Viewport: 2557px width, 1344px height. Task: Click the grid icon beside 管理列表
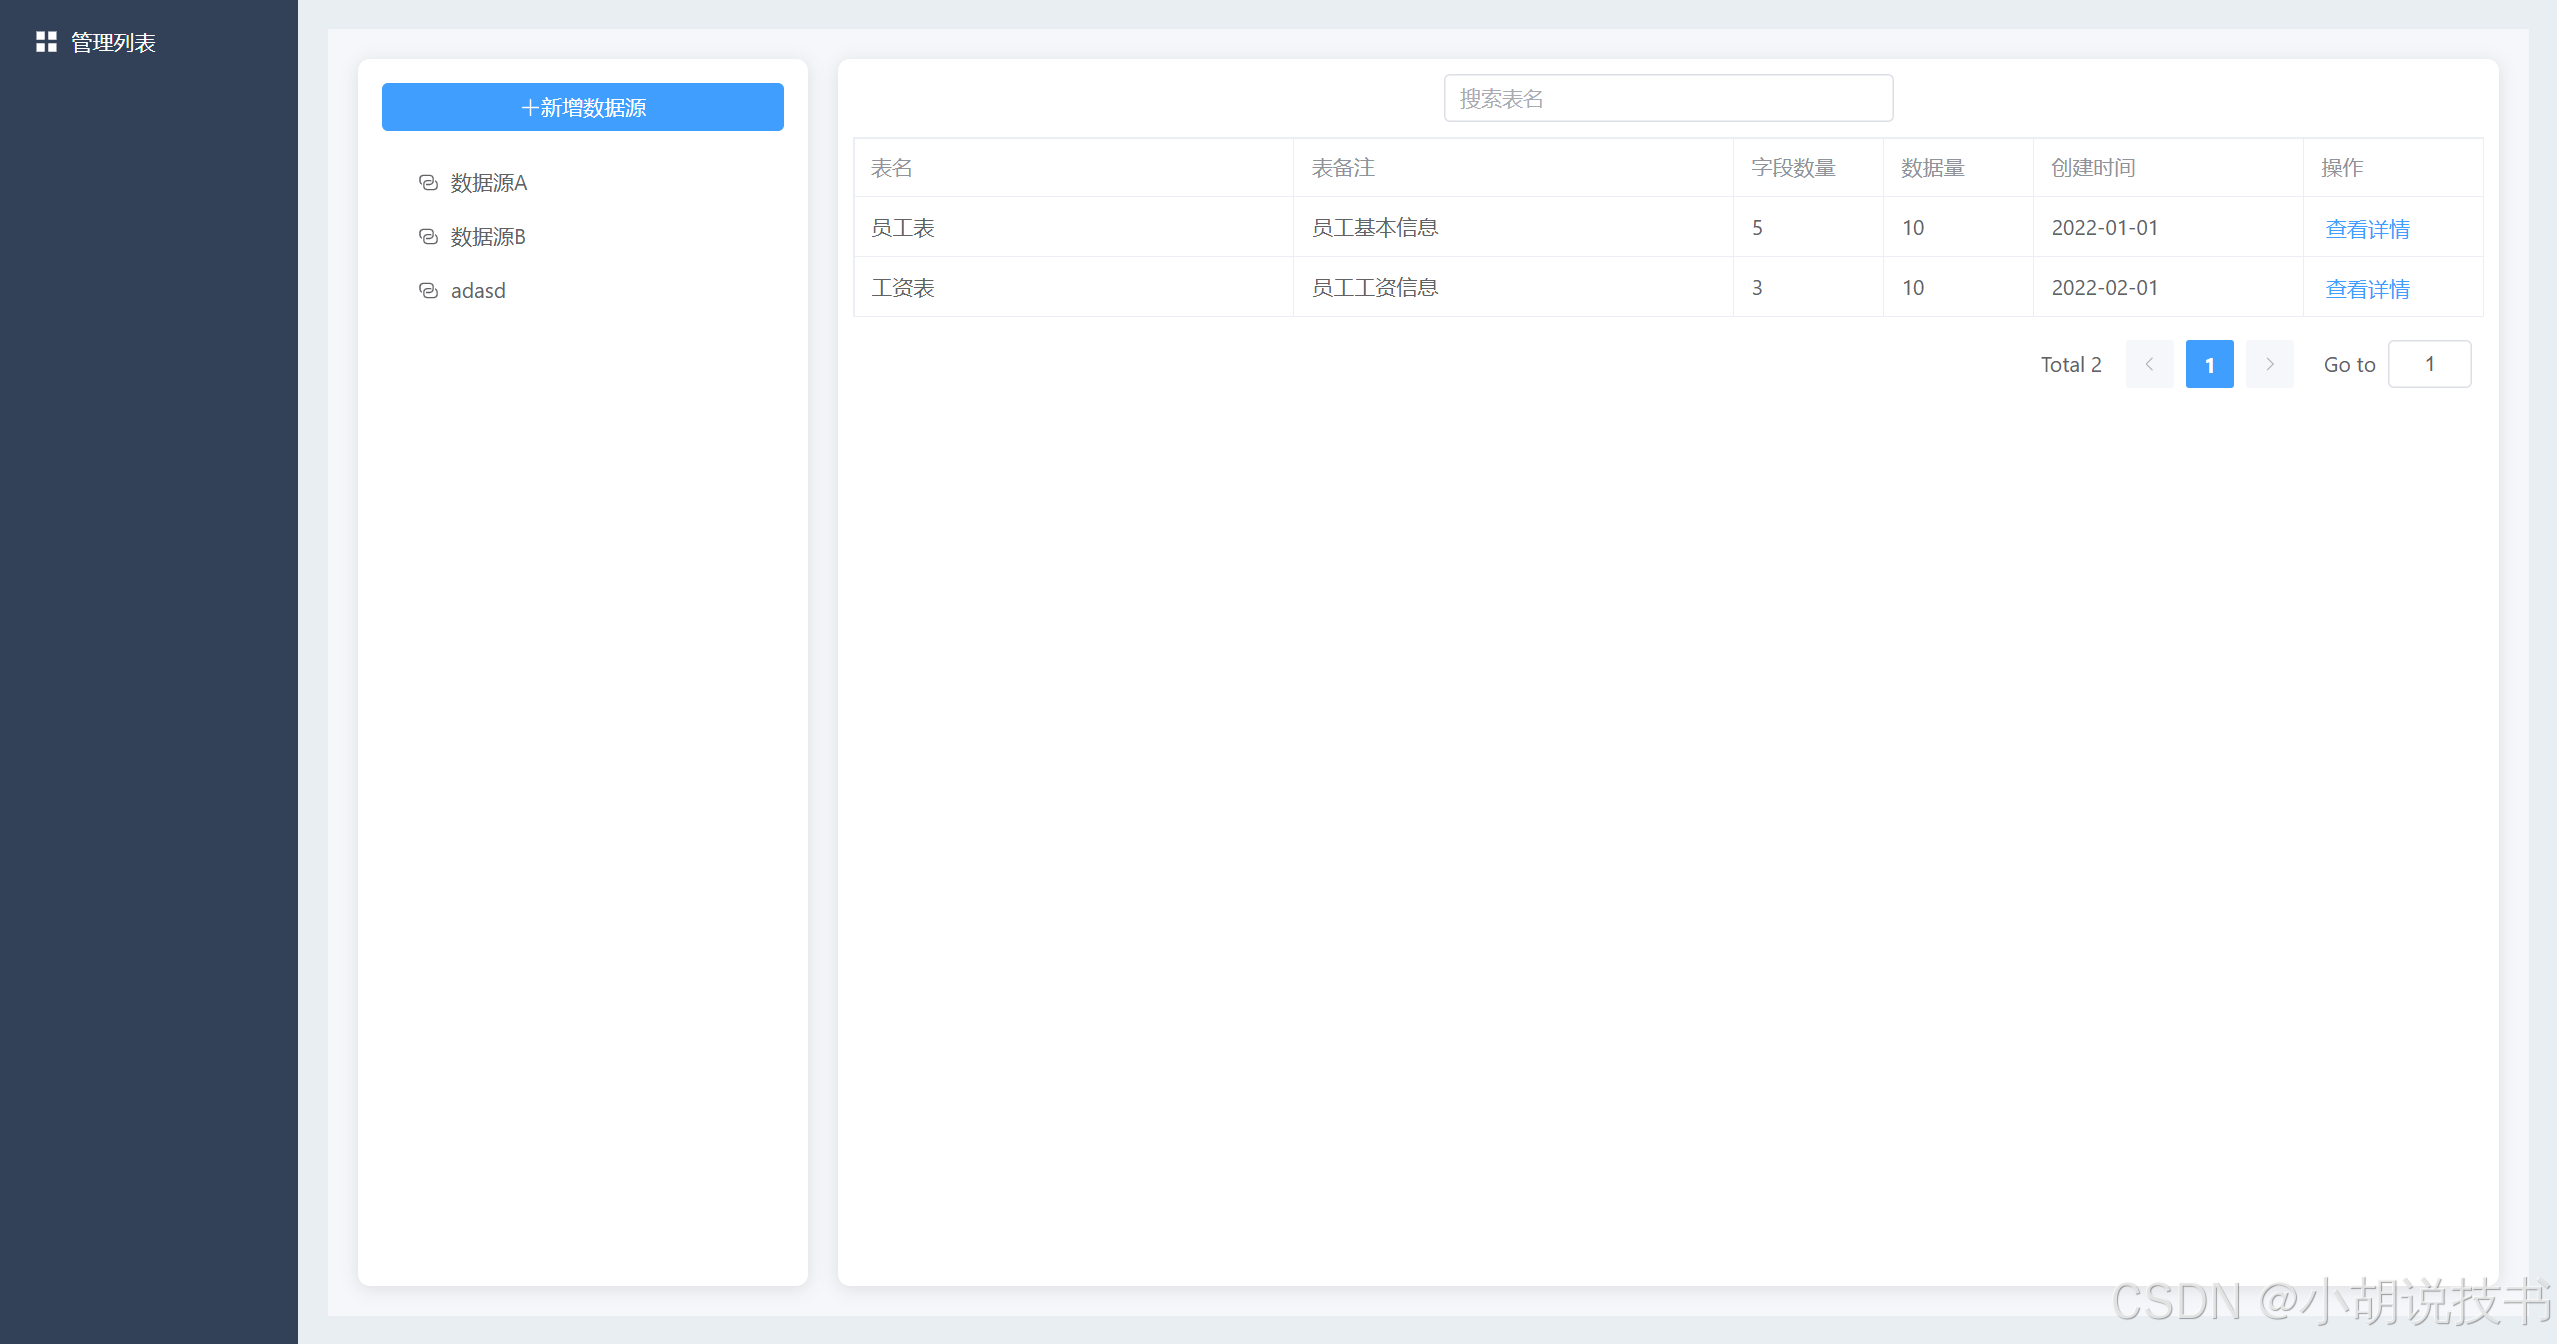tap(46, 42)
